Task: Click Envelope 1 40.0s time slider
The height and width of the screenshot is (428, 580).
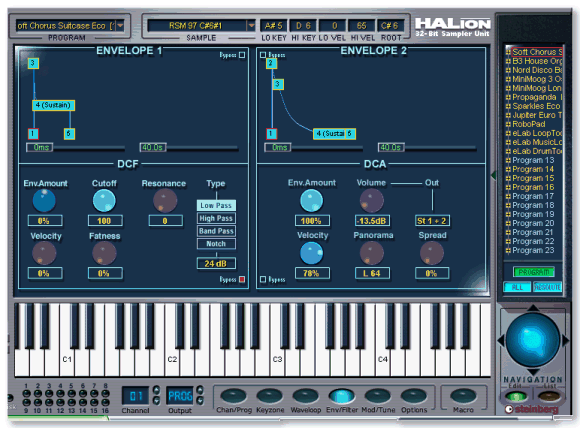Action: click(x=153, y=148)
